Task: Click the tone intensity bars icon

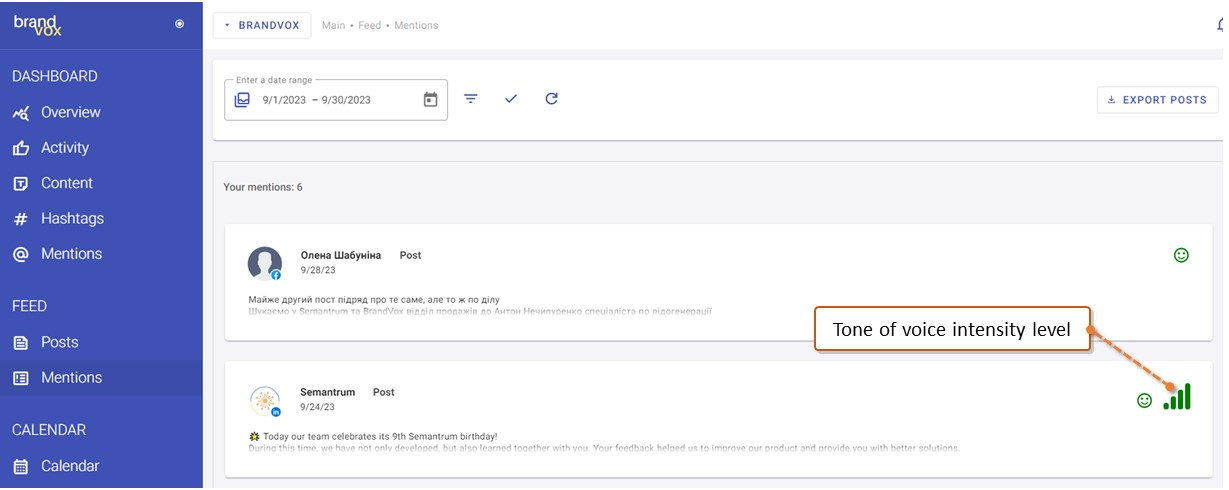Action: point(1177,396)
